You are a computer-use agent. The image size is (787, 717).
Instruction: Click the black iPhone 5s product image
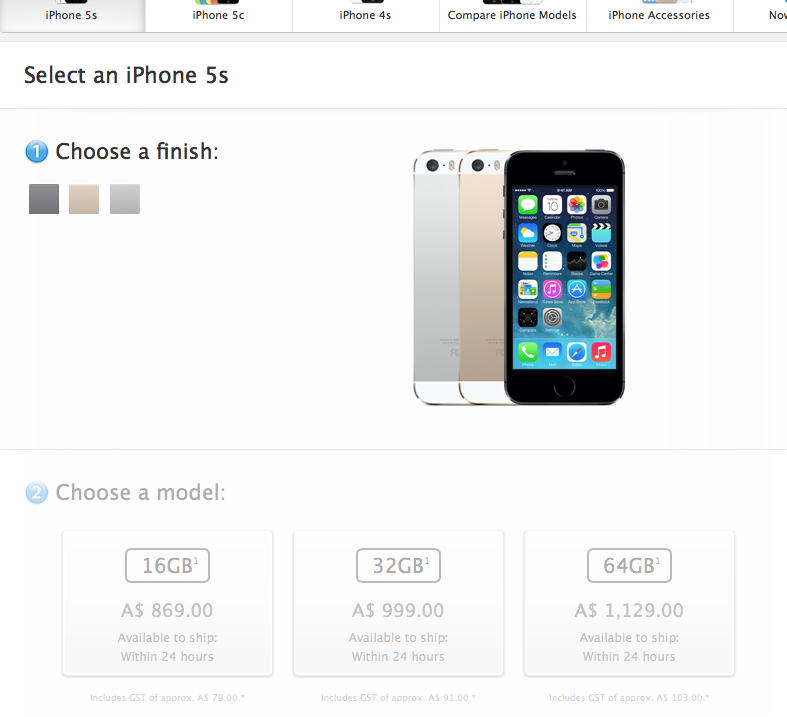point(565,277)
